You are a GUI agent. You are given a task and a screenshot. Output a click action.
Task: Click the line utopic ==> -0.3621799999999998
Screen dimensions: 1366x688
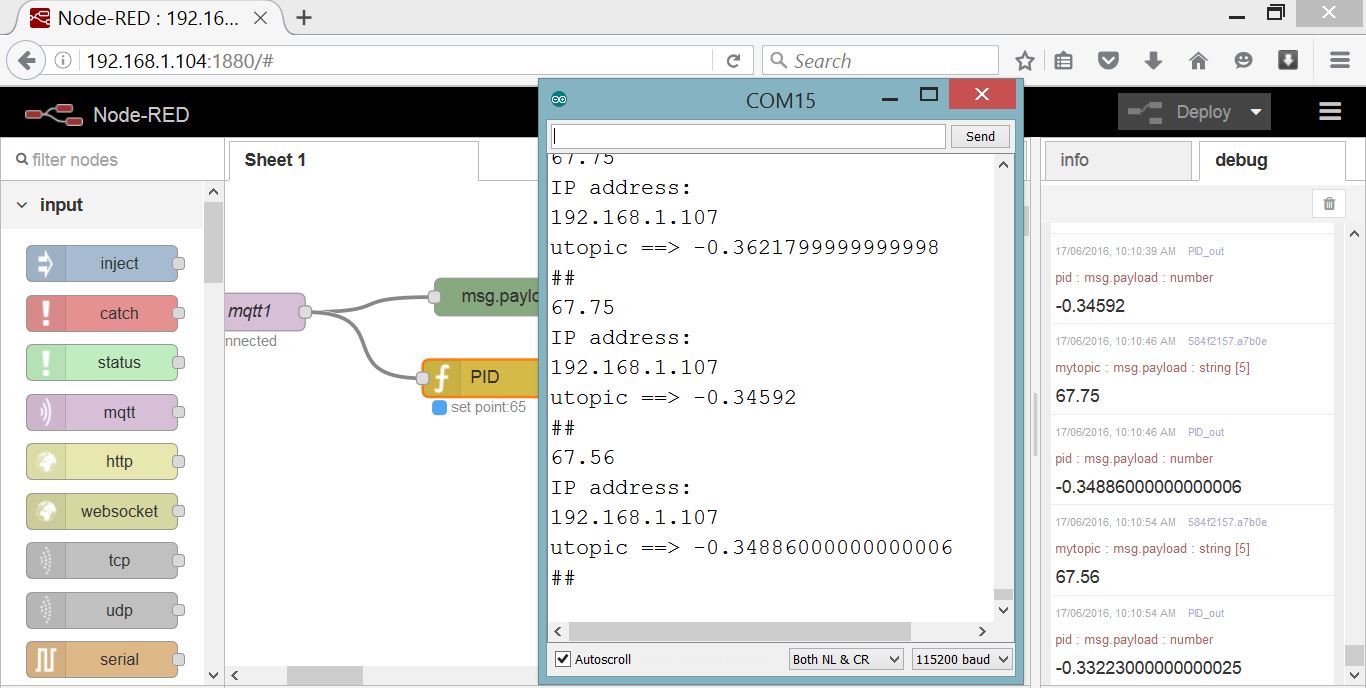pyautogui.click(x=745, y=248)
